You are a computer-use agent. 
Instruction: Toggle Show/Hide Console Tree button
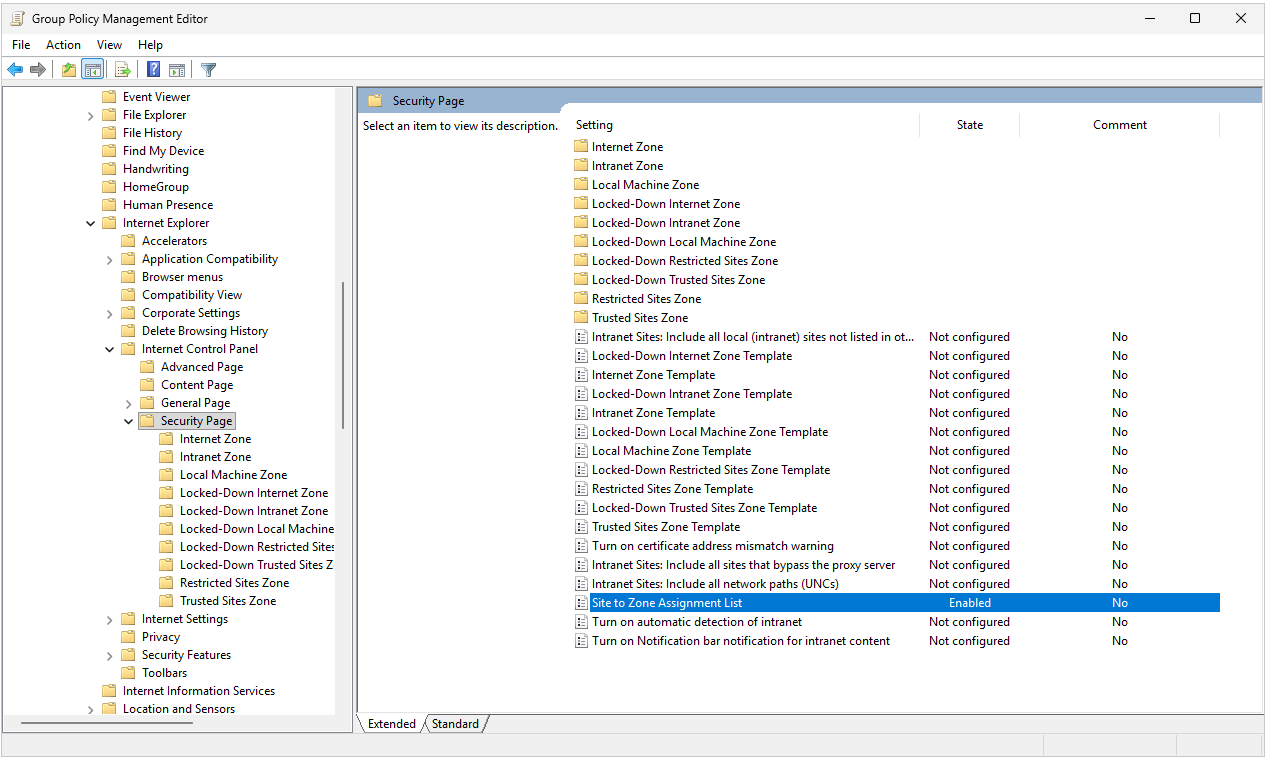coord(93,70)
